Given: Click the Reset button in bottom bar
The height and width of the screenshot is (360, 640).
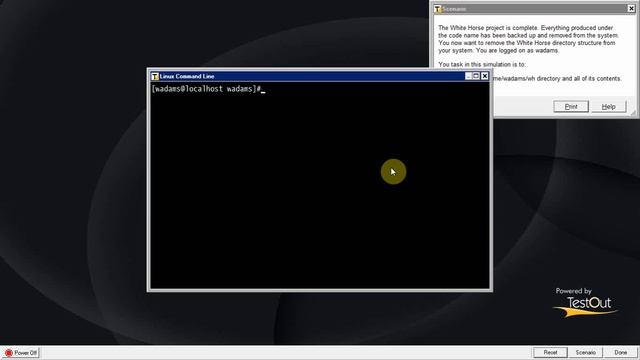Looking at the screenshot, I should point(550,352).
